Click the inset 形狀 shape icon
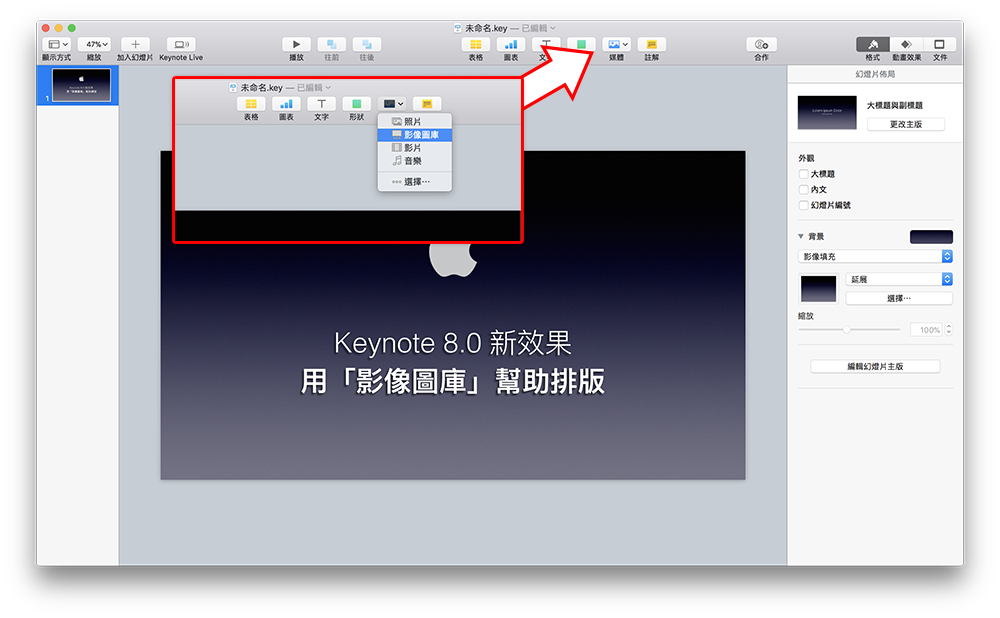Viewport: 1000px width, 618px height. pos(357,104)
